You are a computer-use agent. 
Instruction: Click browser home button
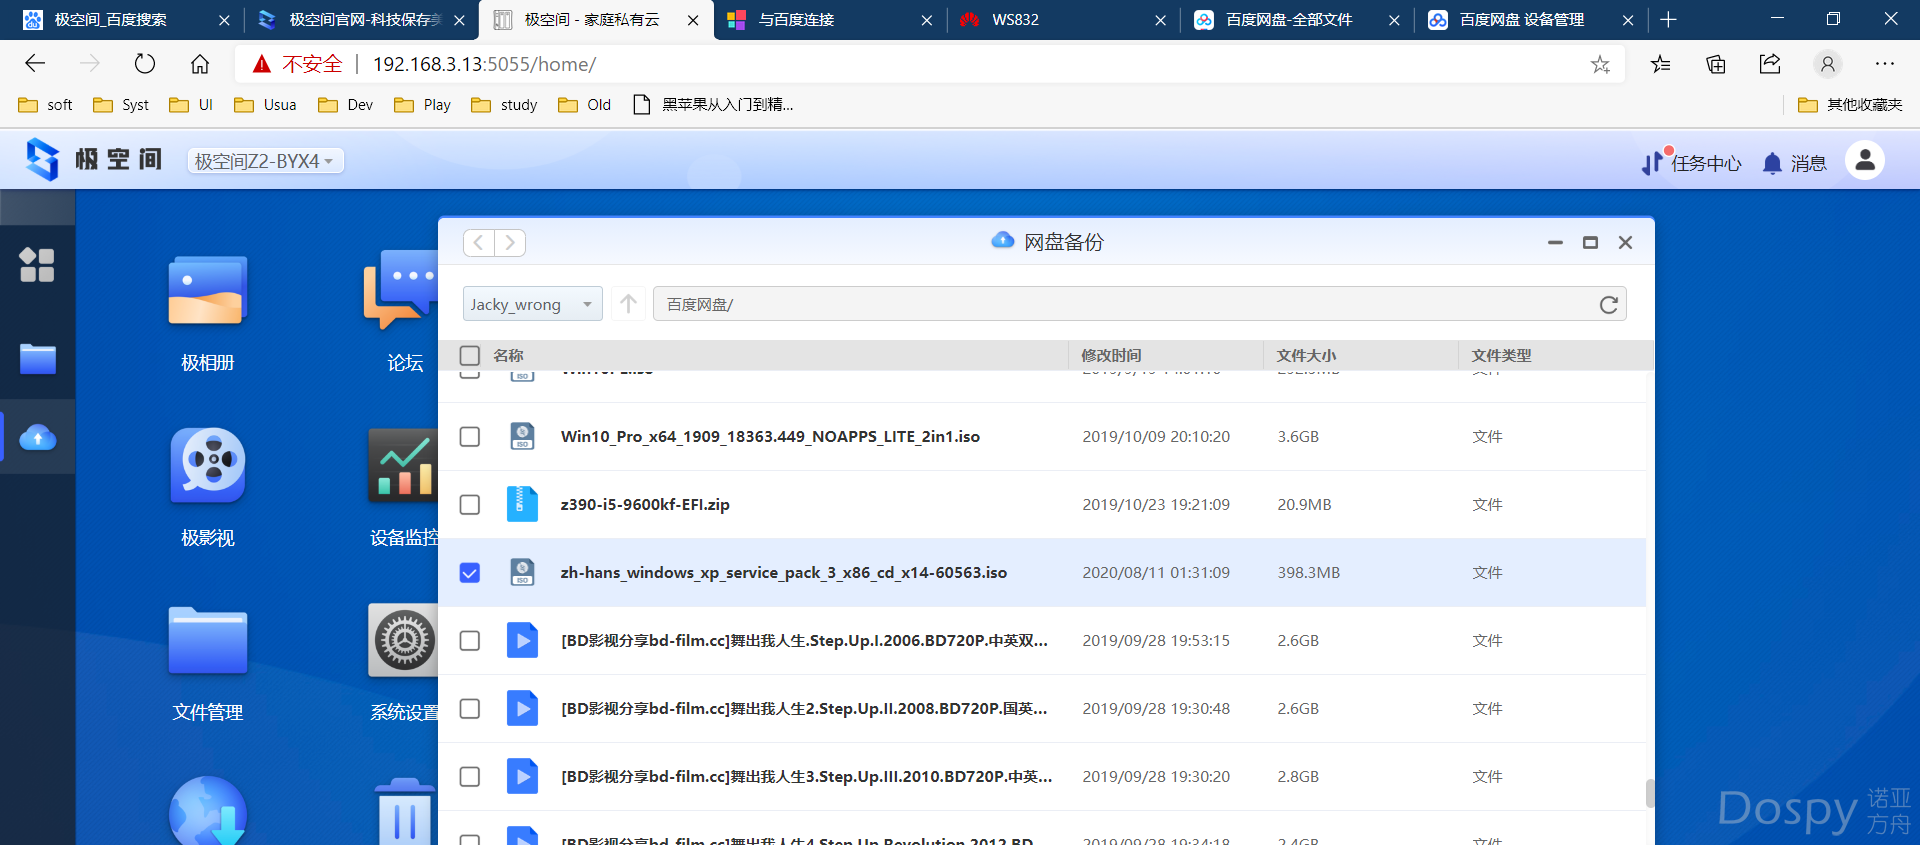(x=200, y=64)
